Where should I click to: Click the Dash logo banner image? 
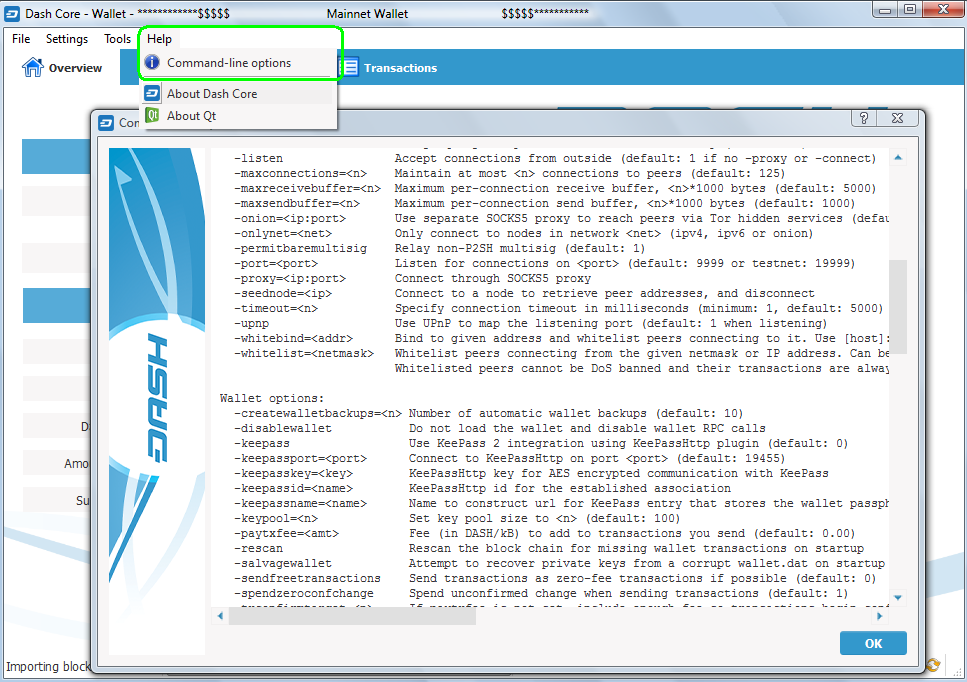pos(157,401)
